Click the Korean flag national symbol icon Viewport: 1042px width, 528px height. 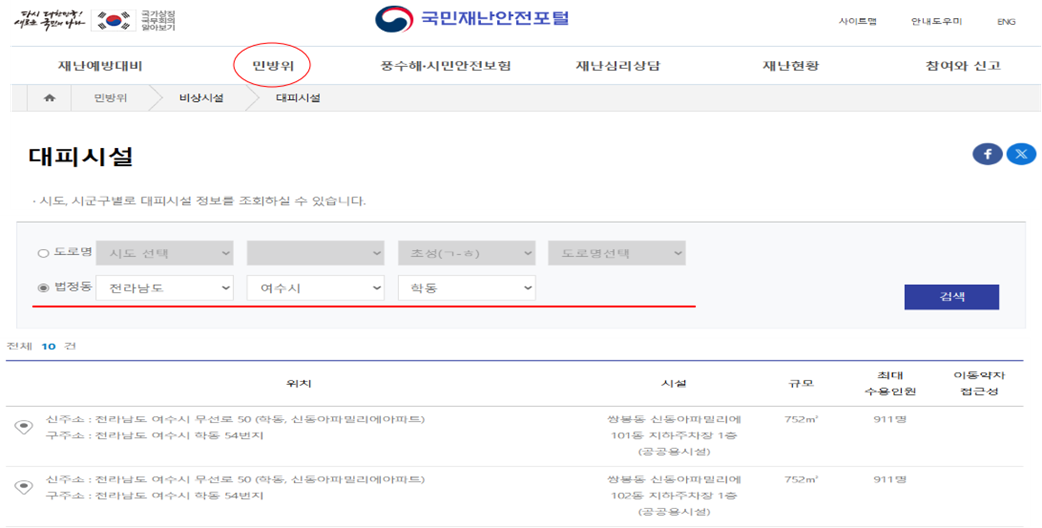[x=113, y=21]
